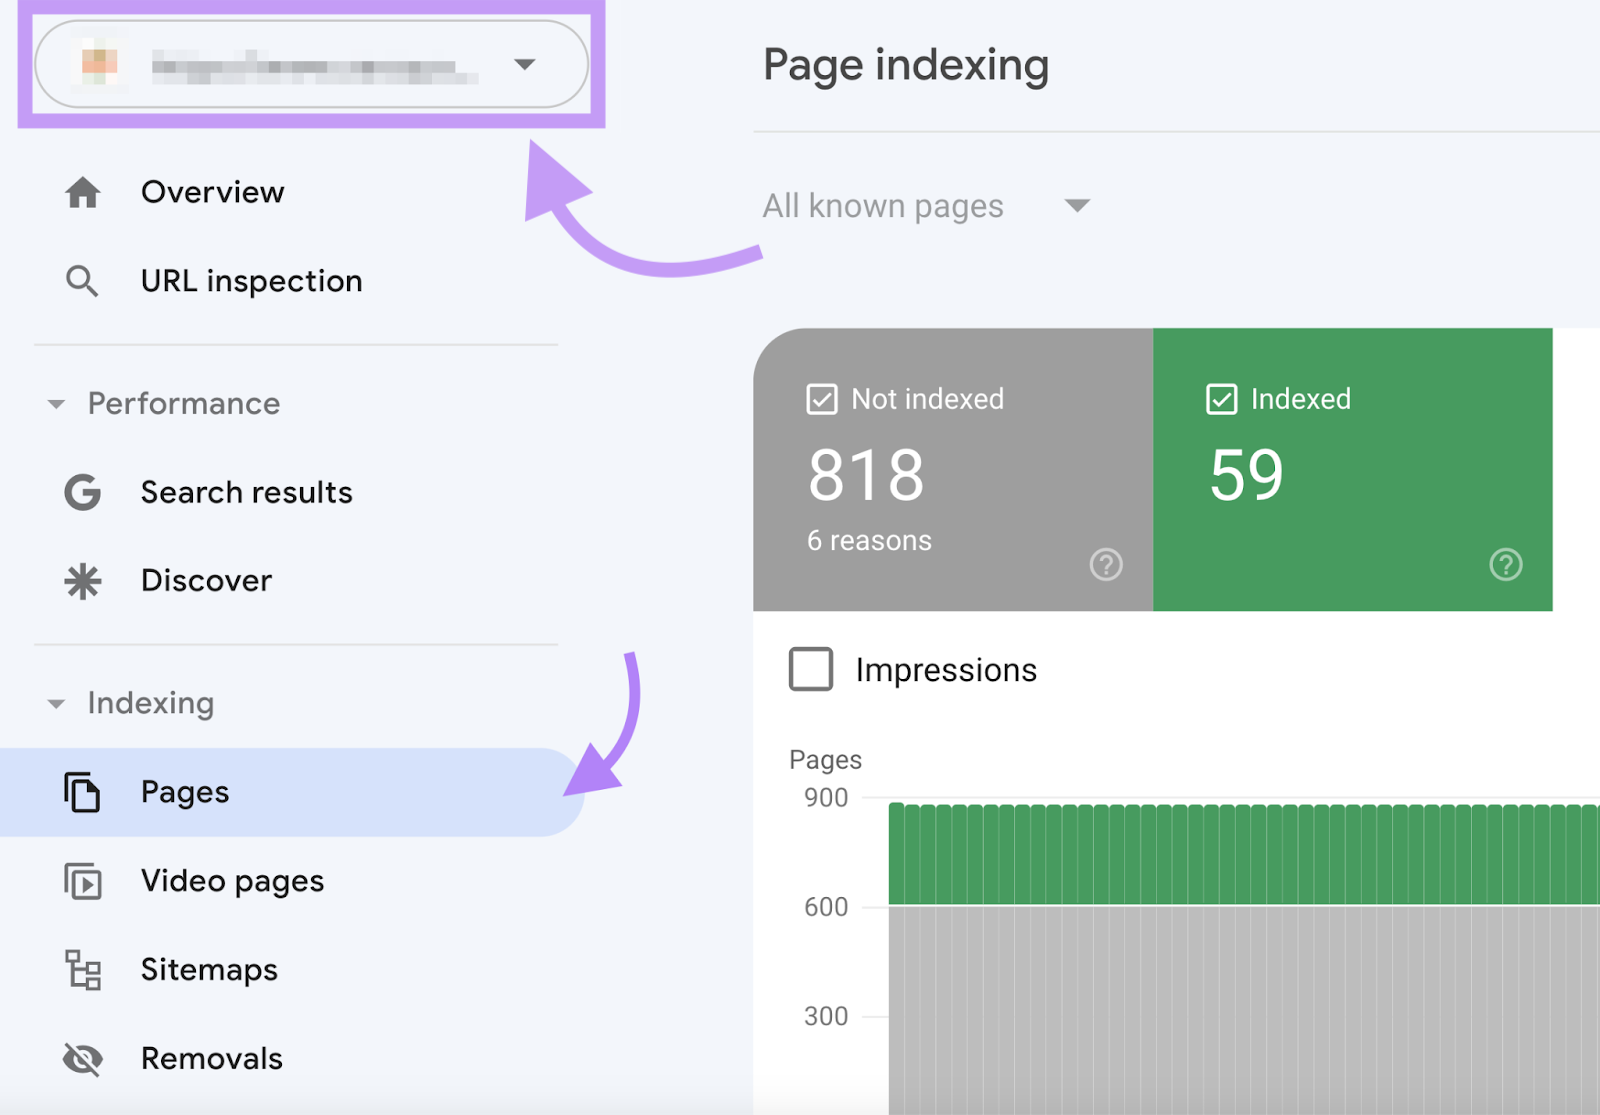Open the property selector dropdown
1600x1115 pixels.
coord(525,64)
